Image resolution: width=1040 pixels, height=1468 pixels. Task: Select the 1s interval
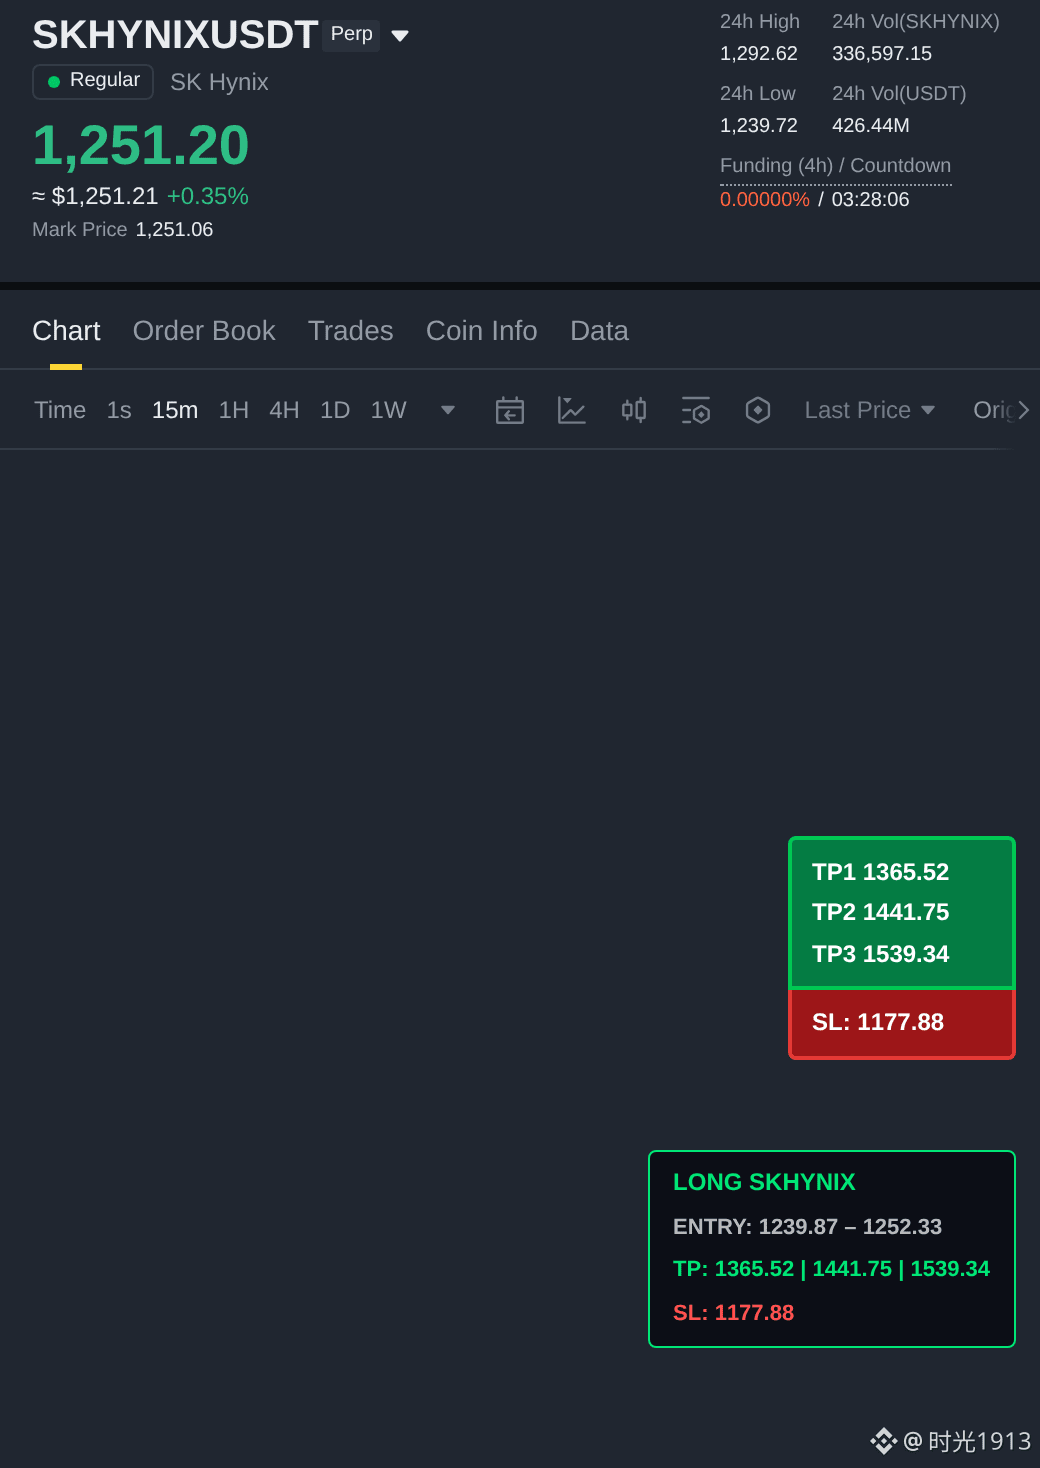click(x=119, y=410)
